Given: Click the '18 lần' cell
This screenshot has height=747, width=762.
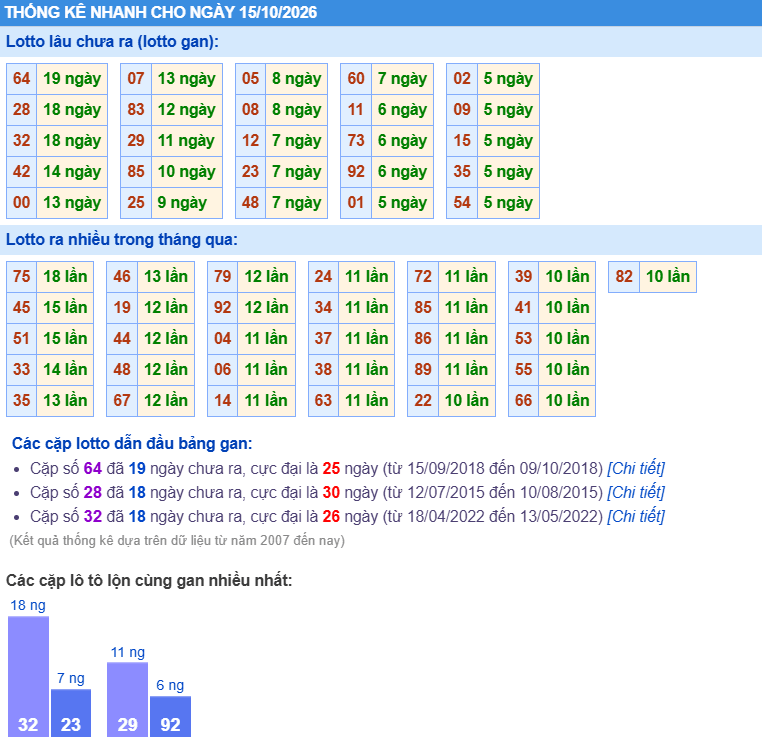Looking at the screenshot, I should 65,277.
